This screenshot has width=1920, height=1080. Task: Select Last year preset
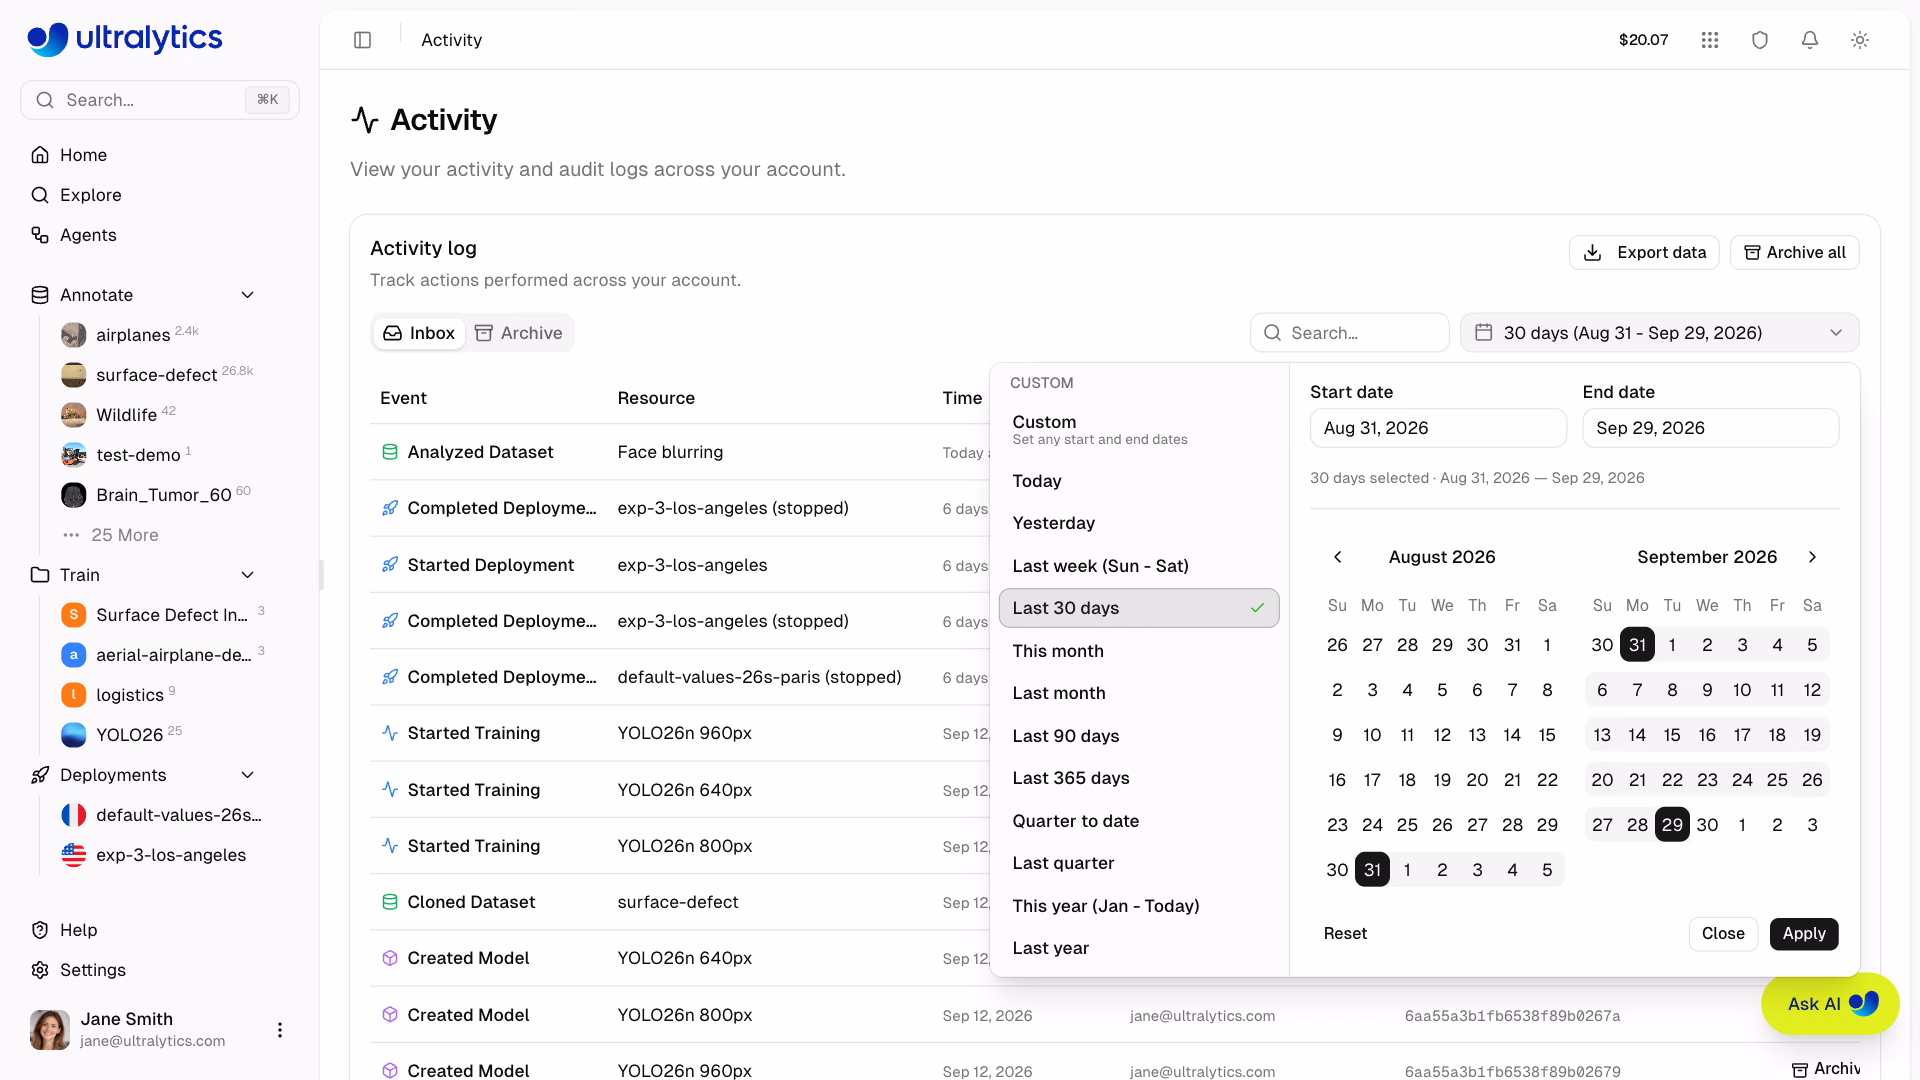1139,948
